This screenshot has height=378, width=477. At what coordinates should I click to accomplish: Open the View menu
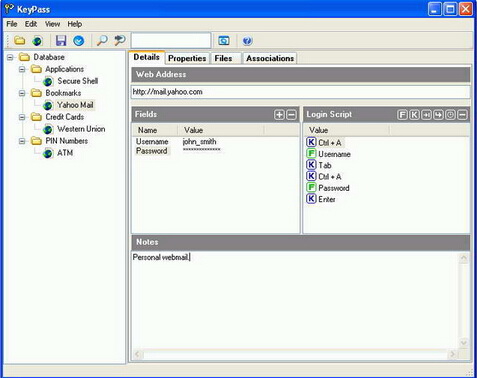point(52,24)
